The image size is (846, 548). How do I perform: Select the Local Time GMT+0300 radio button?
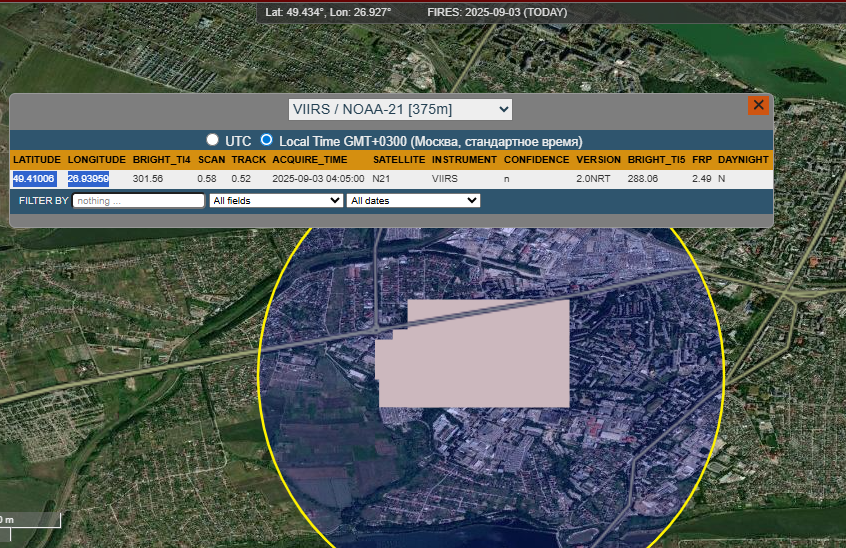pyautogui.click(x=266, y=140)
